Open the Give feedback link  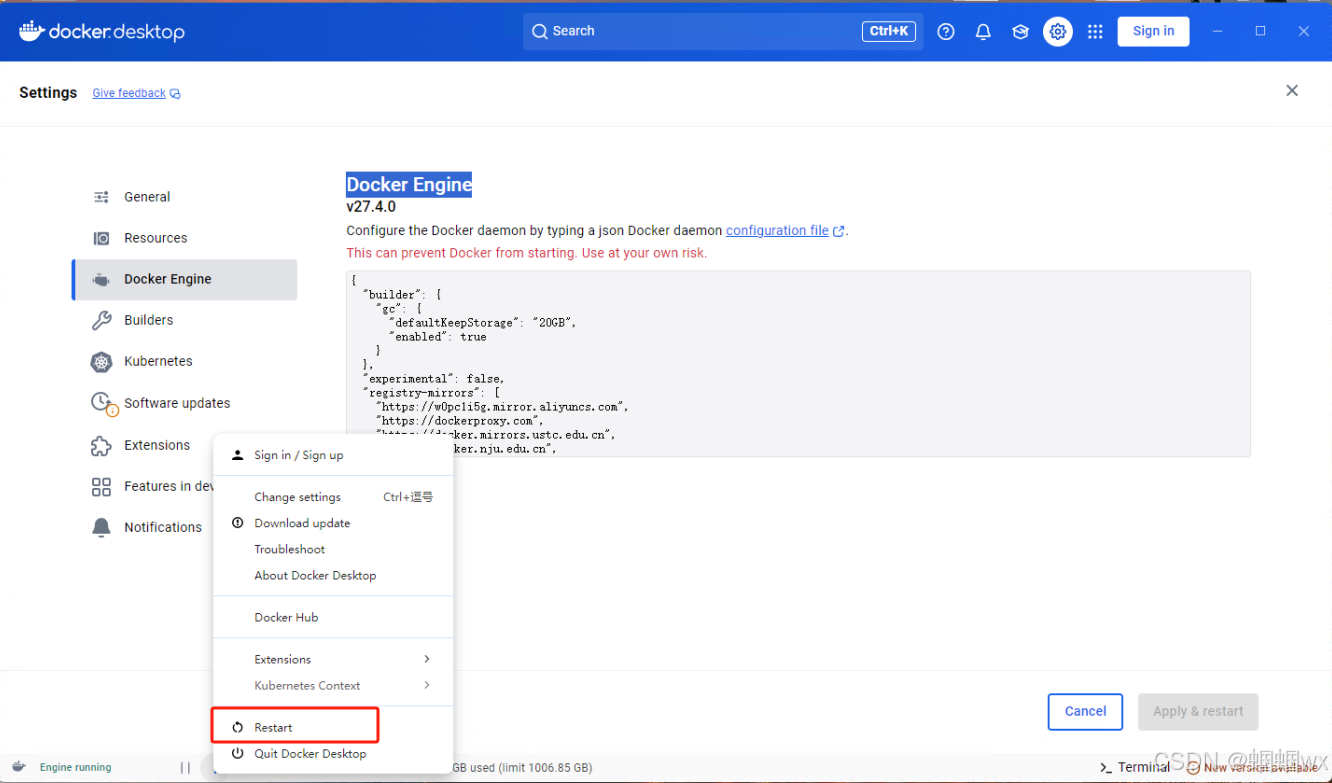[x=129, y=94]
